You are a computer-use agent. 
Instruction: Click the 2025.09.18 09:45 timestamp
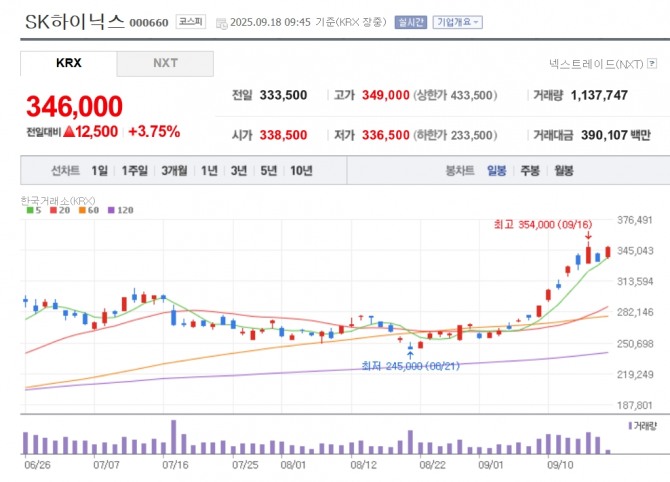pyautogui.click(x=270, y=22)
